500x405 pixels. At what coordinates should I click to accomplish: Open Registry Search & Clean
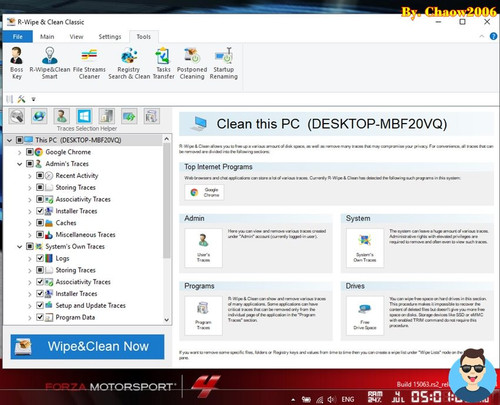[129, 63]
